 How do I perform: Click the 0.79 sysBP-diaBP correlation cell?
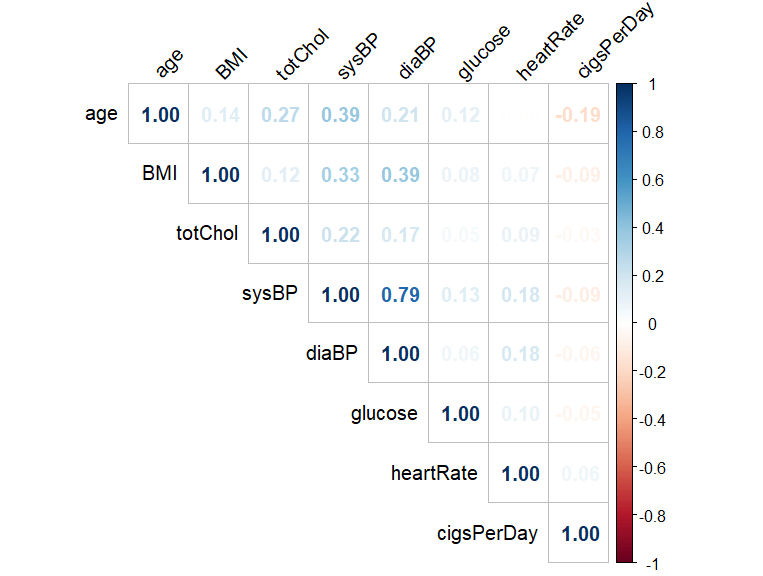[400, 295]
